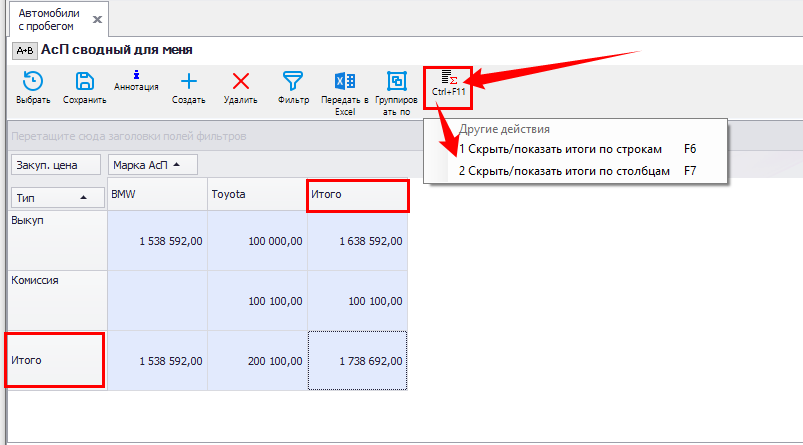Click the Сохранить save icon
Screen dimensions: 803x445
click(x=85, y=82)
